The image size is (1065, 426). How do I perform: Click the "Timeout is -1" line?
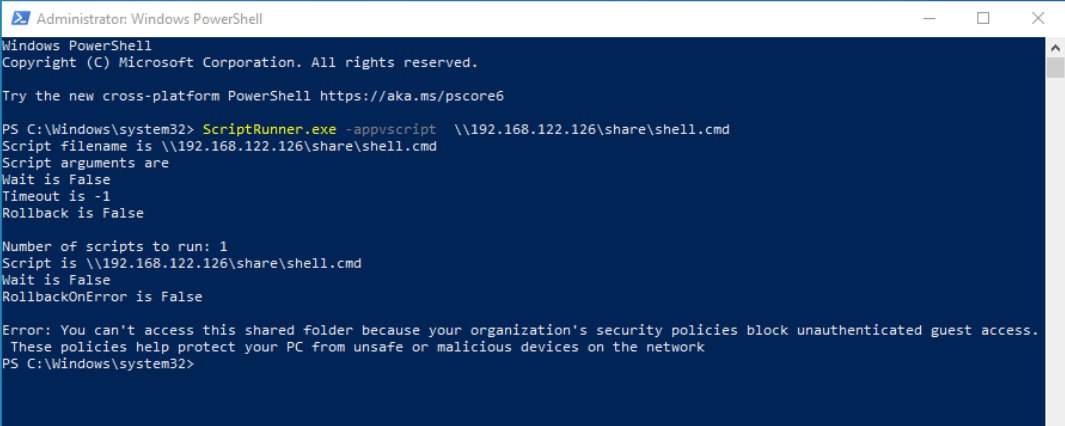click(x=56, y=197)
